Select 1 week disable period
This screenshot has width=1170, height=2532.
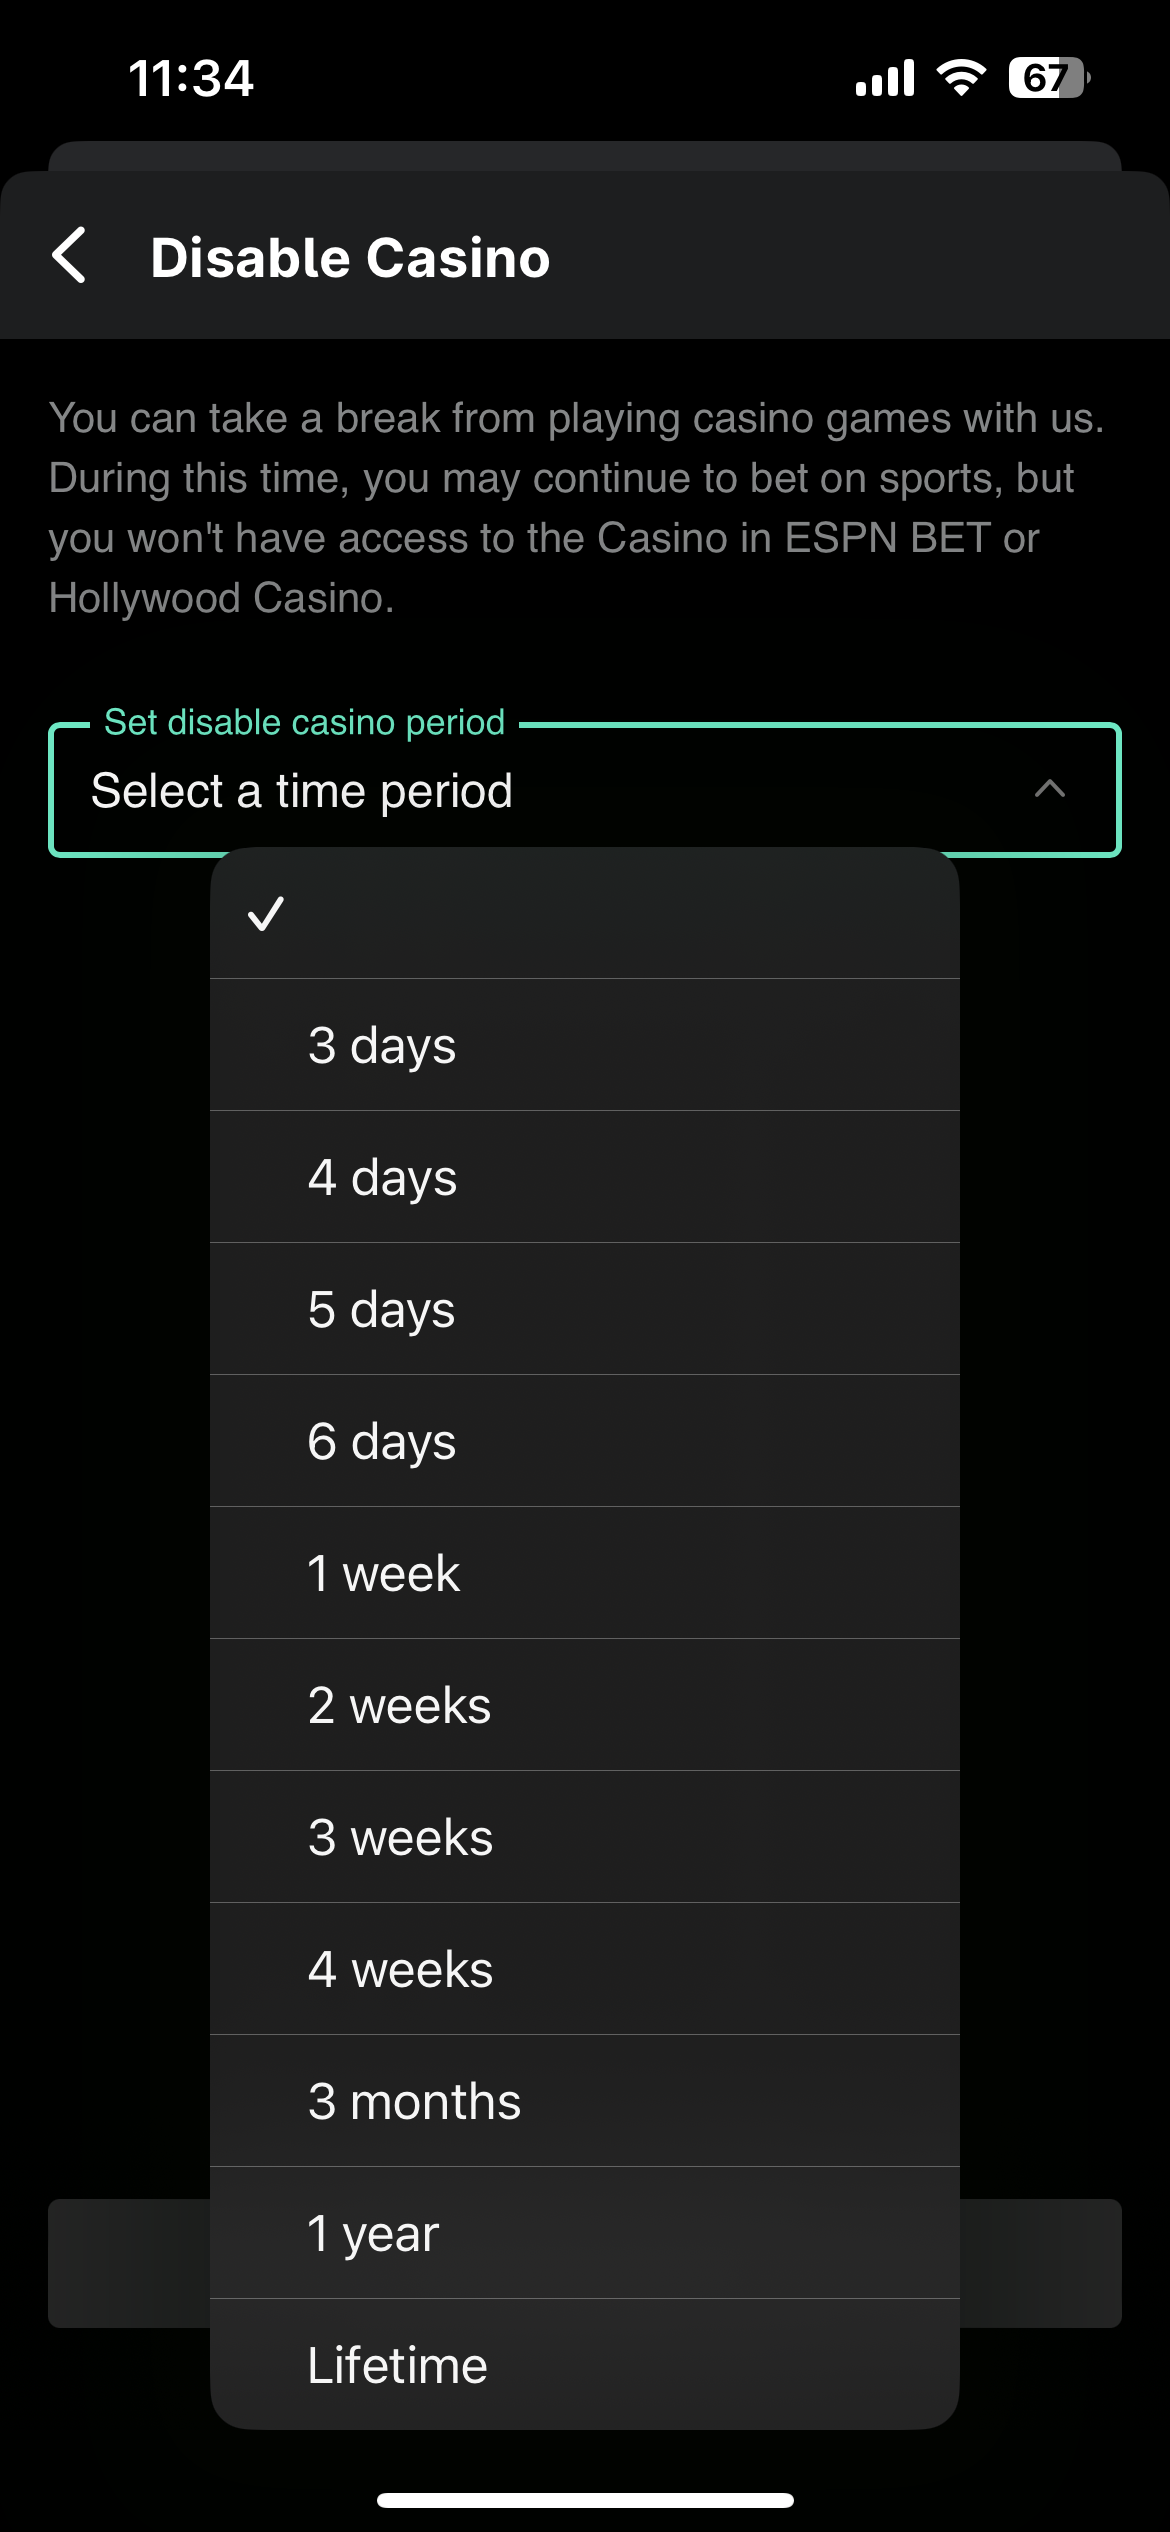(x=584, y=1573)
